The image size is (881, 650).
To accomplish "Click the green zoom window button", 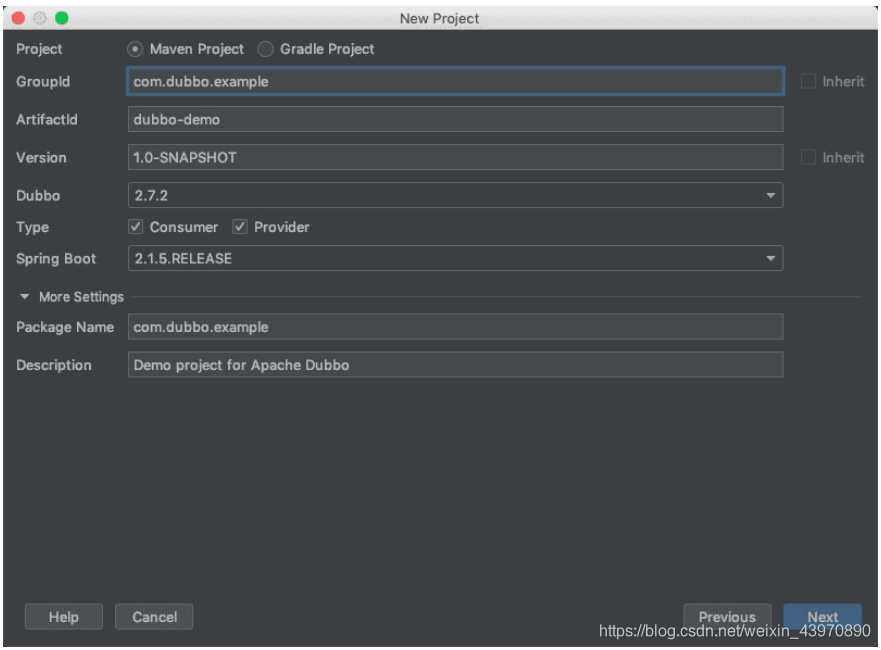I will tap(62, 18).
